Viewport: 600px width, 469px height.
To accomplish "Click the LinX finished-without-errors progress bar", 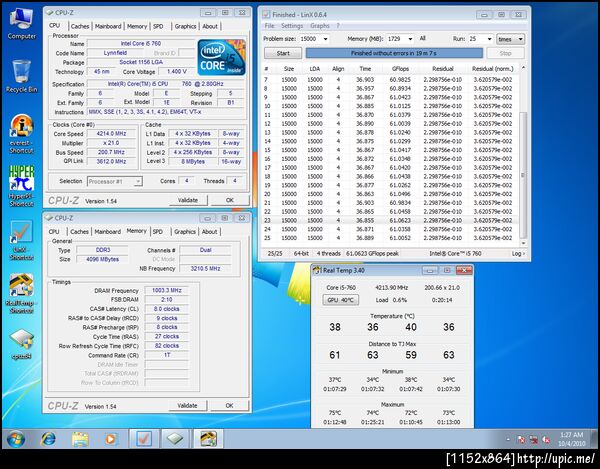I will 394,53.
